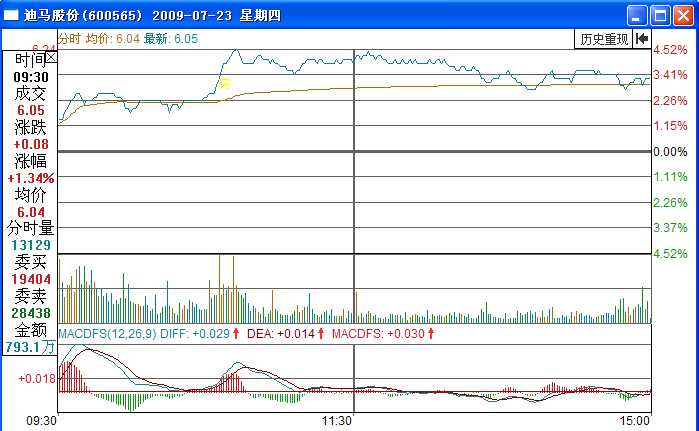
Task: Click the 金额 793.1万 entry
Action: click(x=30, y=347)
